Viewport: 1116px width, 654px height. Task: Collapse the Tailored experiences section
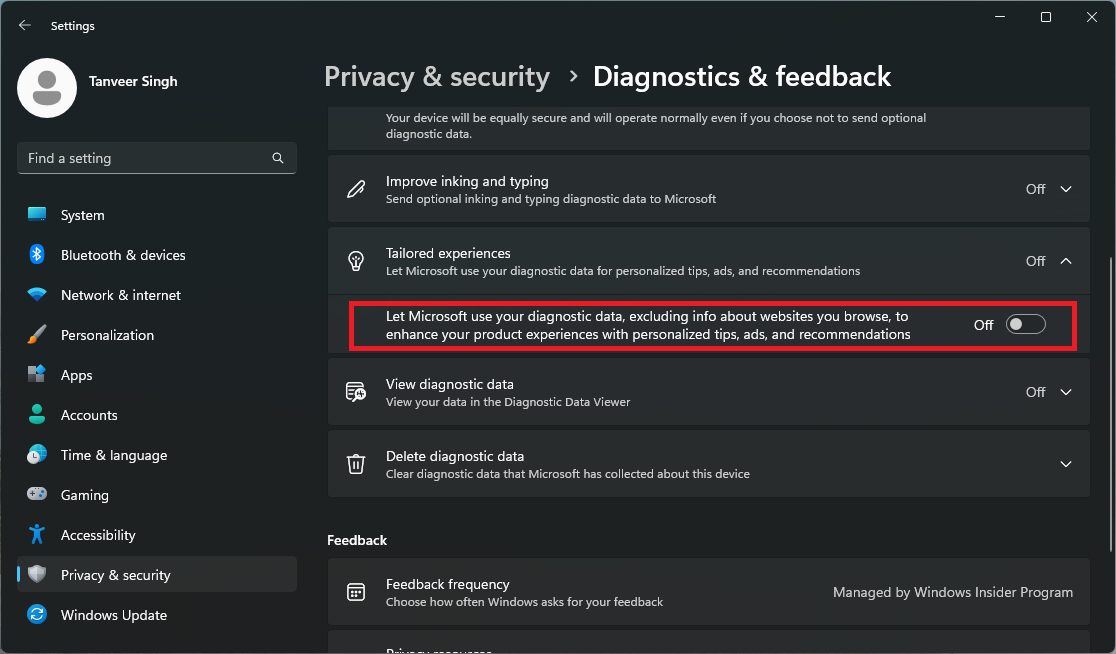pyautogui.click(x=1065, y=260)
